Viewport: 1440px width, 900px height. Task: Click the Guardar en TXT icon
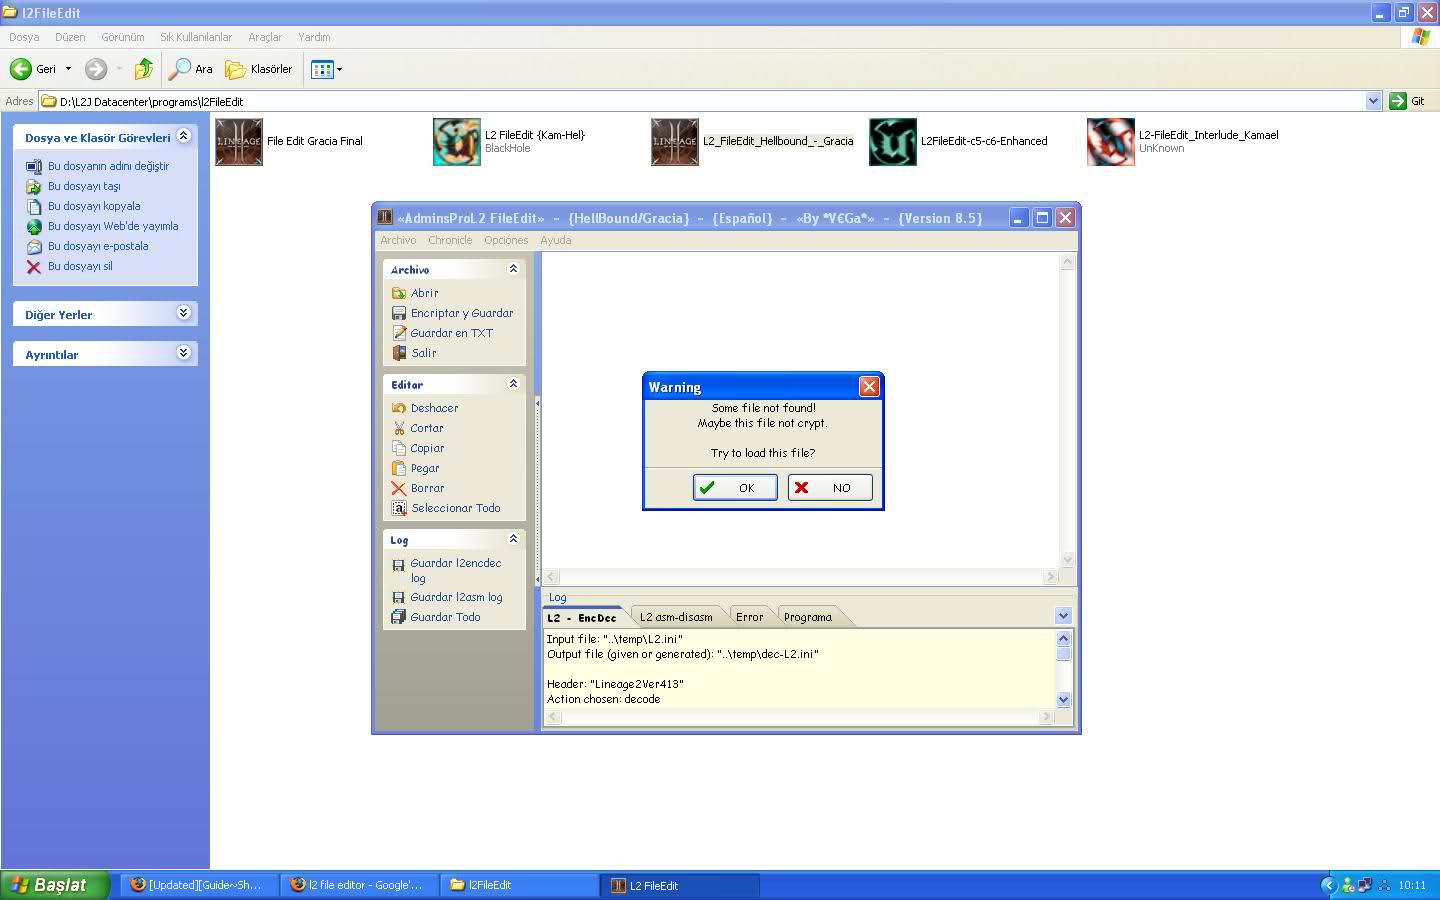pos(399,333)
